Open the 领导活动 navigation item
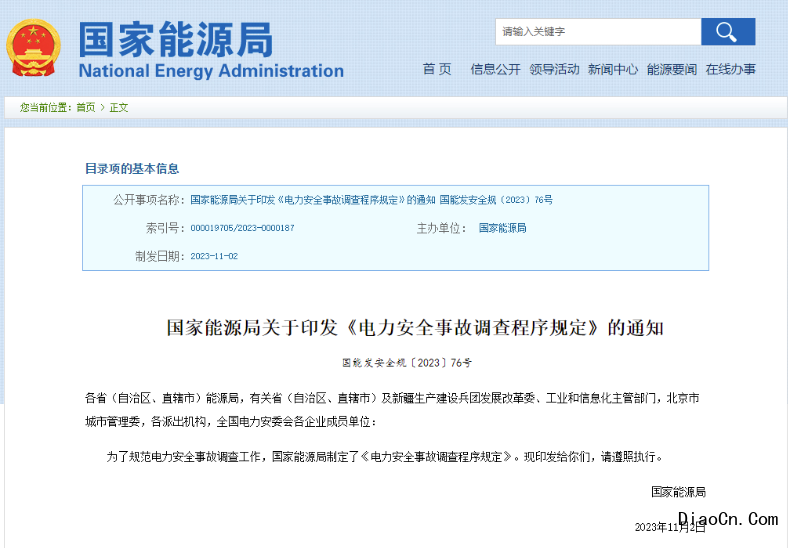 tap(554, 69)
